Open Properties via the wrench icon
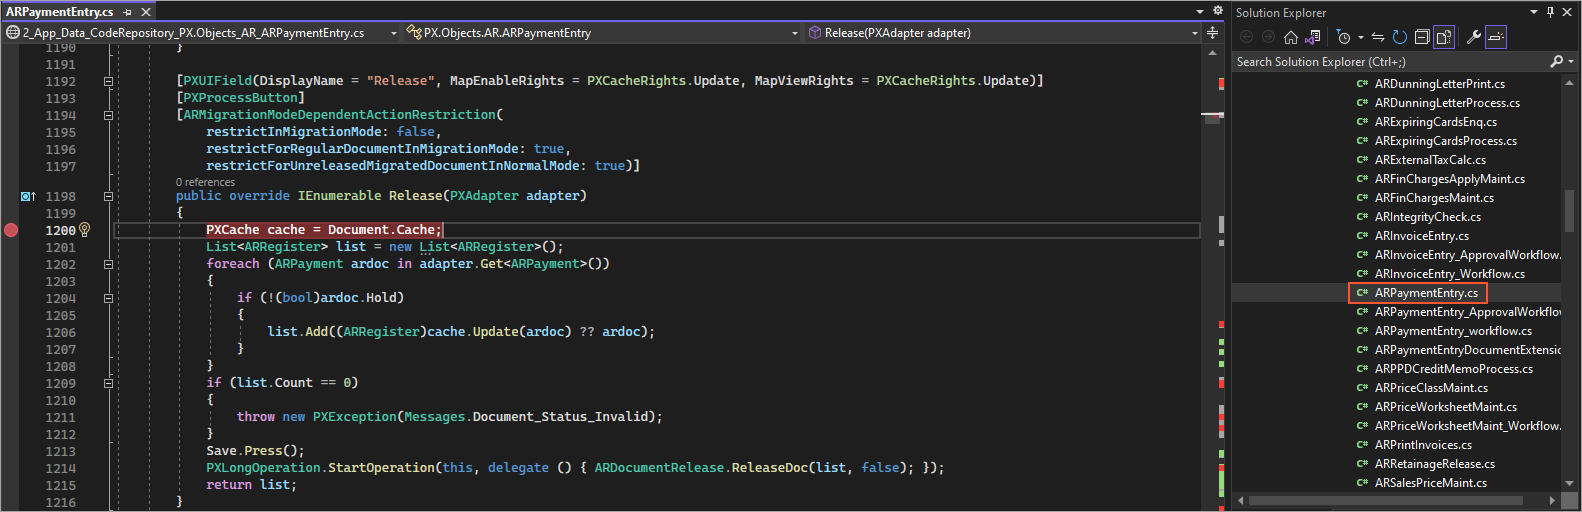The width and height of the screenshot is (1582, 512). coord(1473,37)
